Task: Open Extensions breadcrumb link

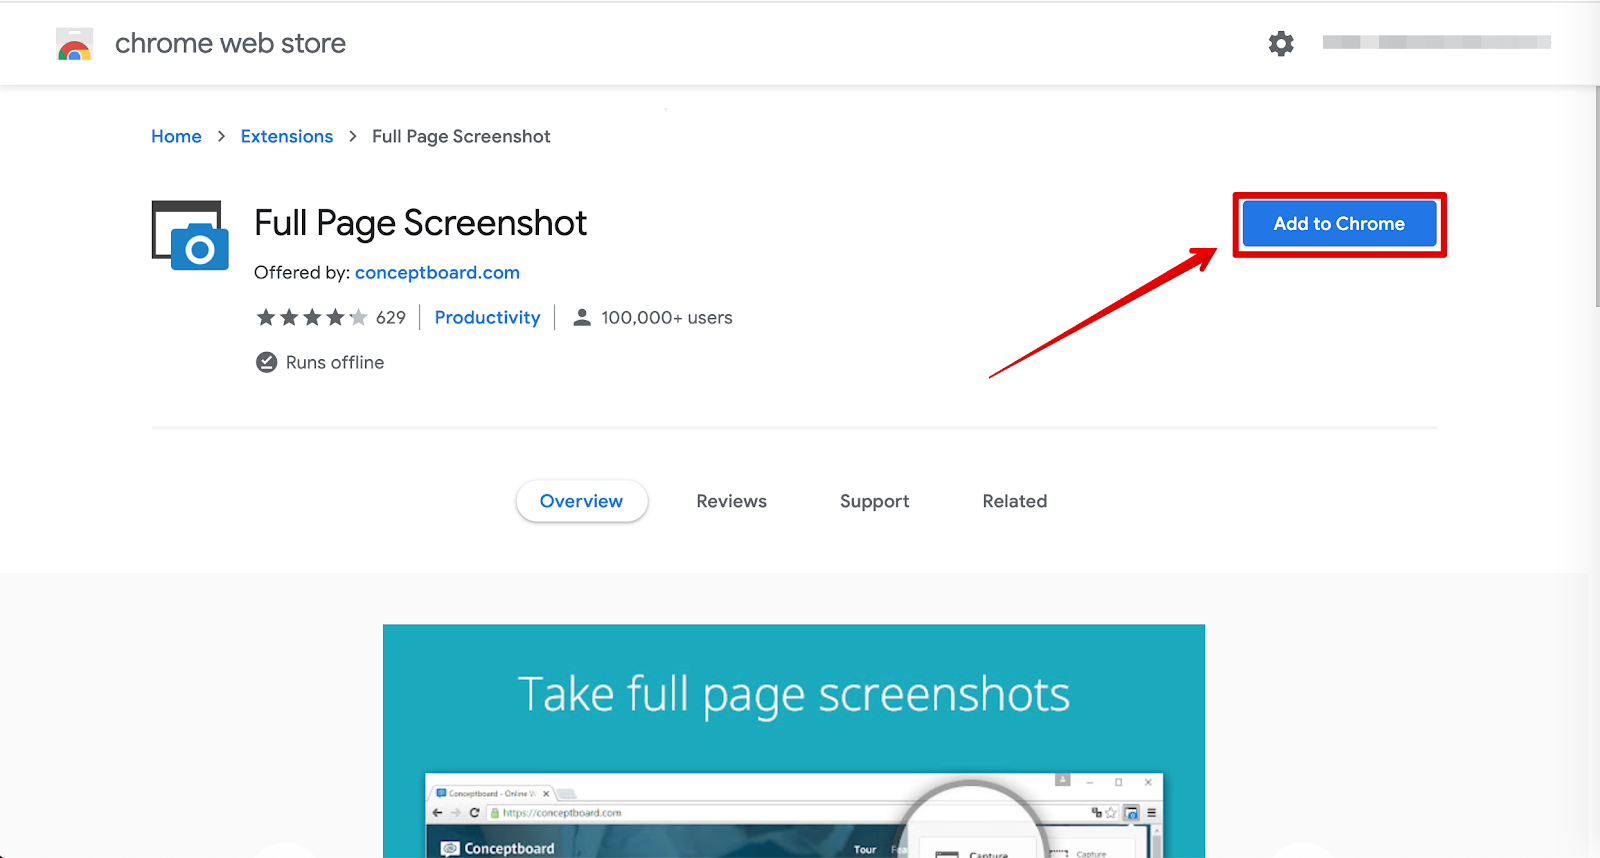Action: point(287,136)
